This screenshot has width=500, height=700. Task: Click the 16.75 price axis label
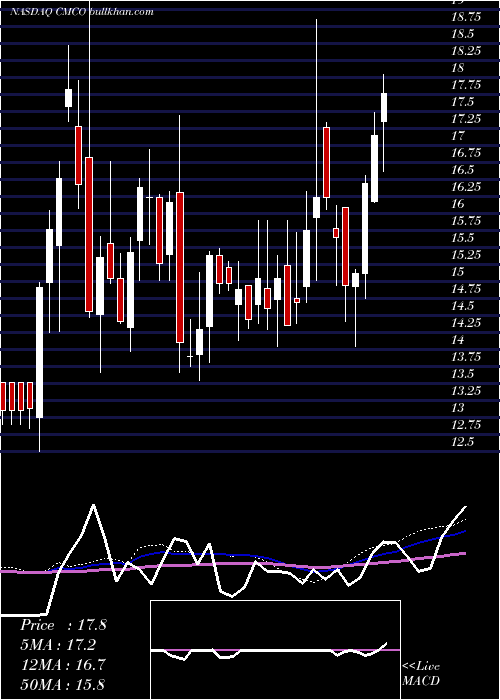point(468,153)
